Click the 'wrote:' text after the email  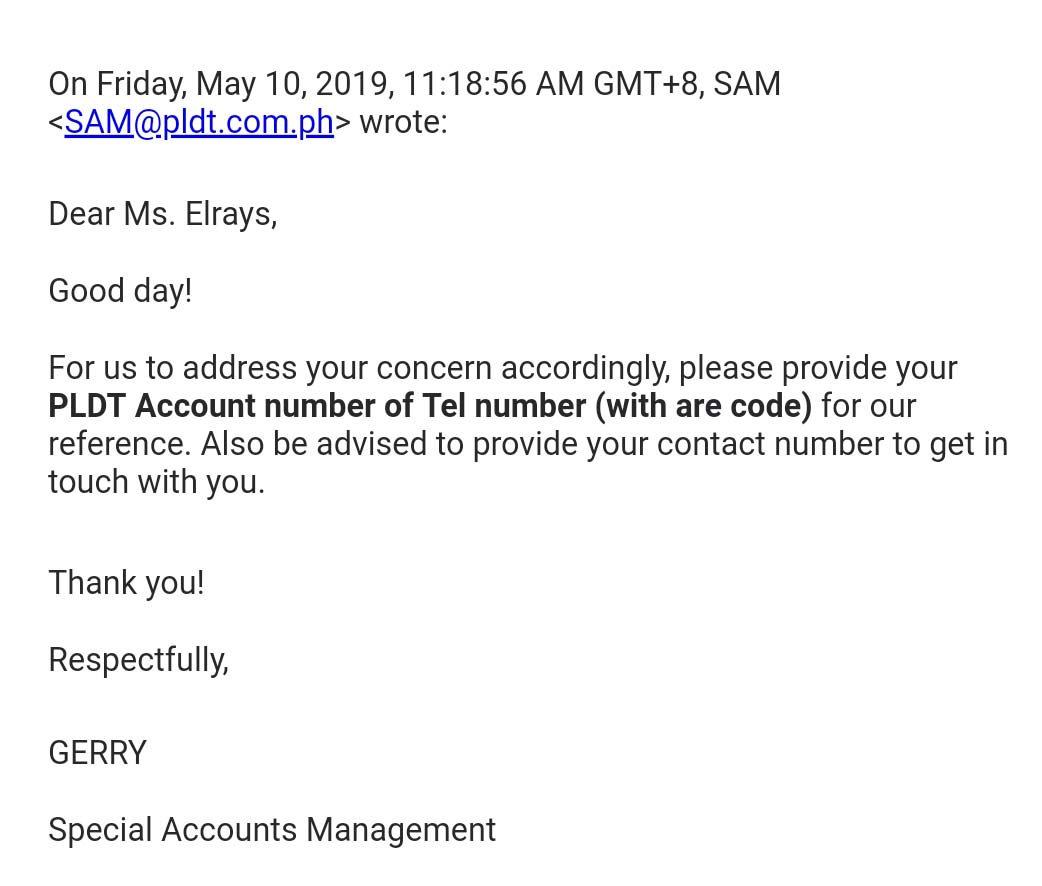pyautogui.click(x=403, y=122)
